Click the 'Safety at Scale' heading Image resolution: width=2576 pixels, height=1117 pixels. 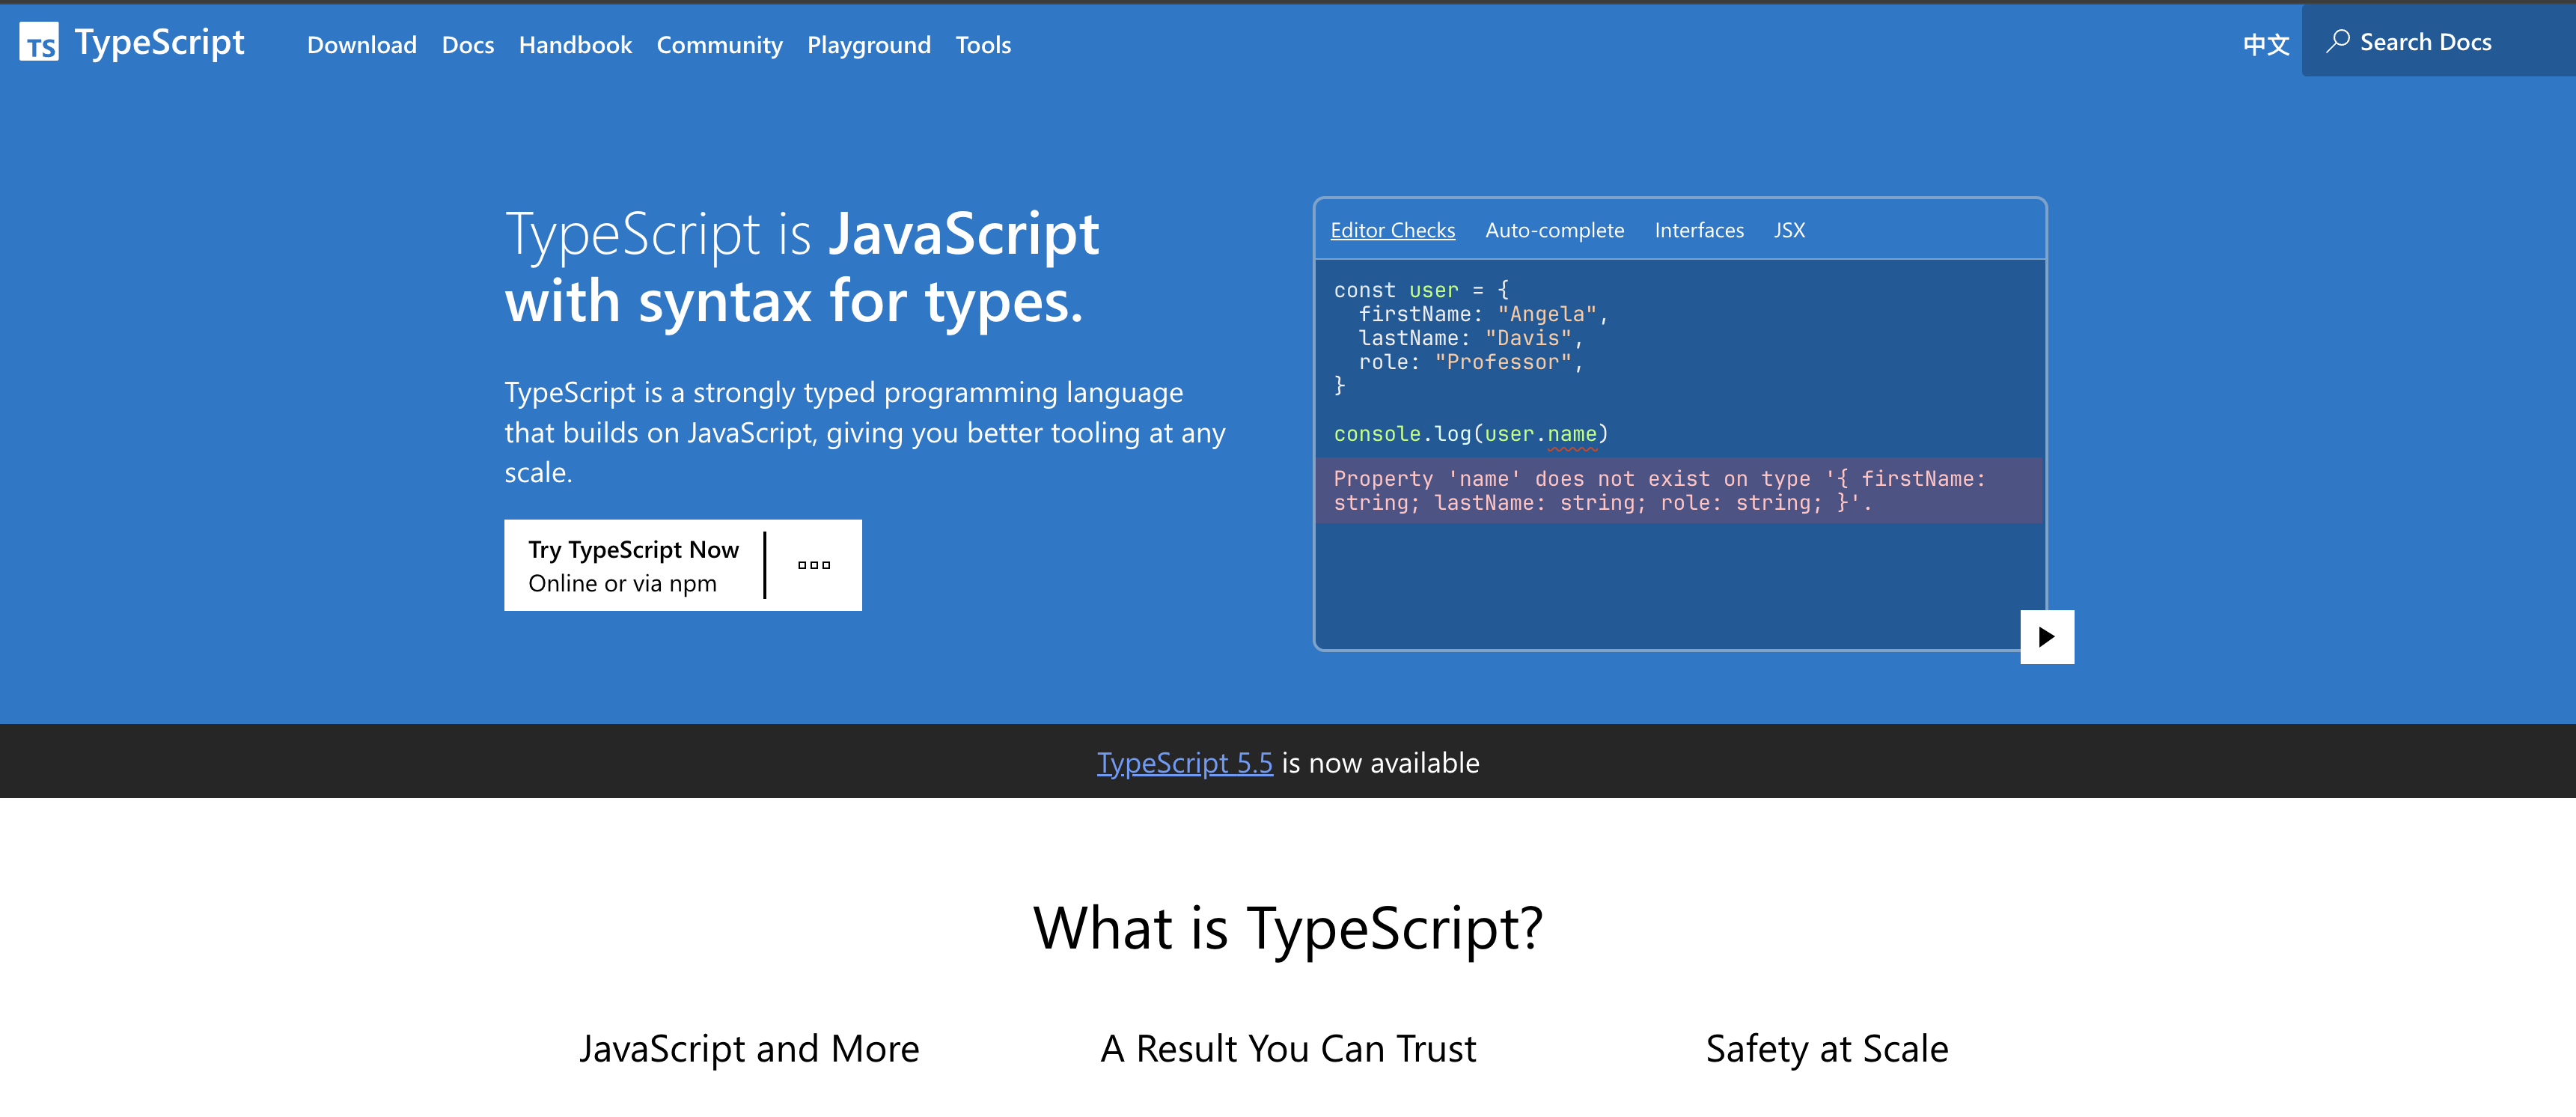tap(1827, 1049)
